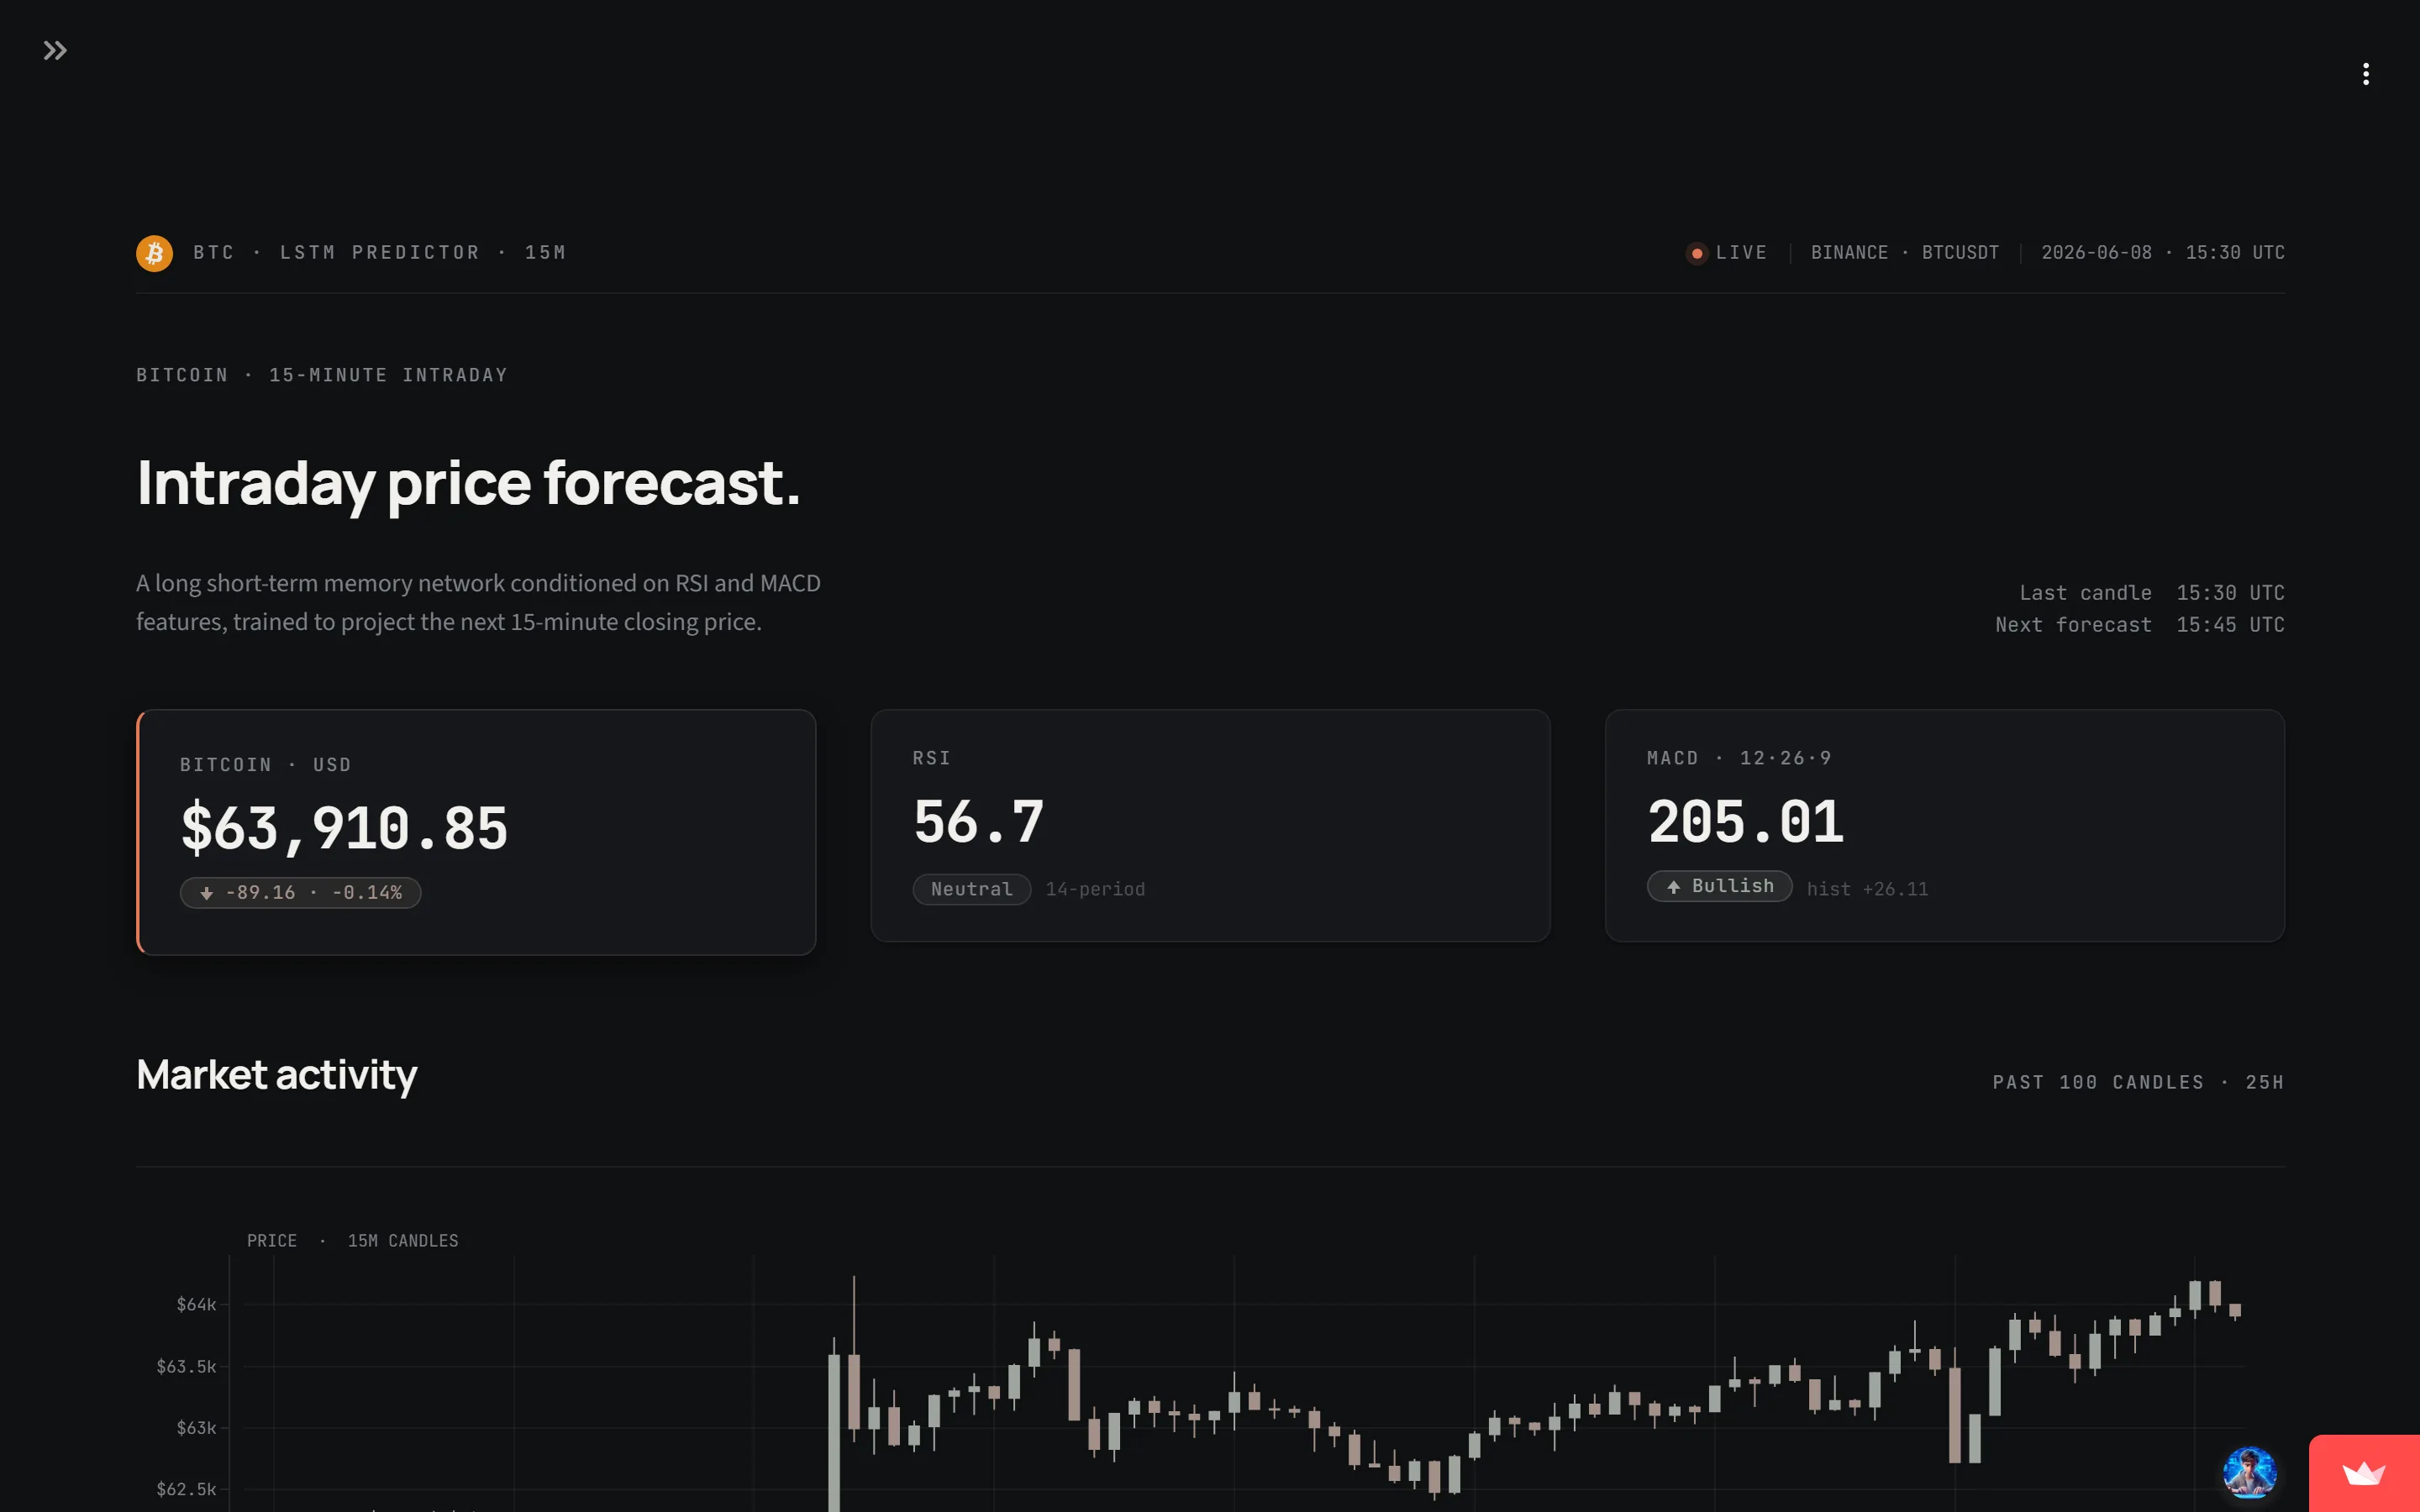Click the Intraday price forecast heading
This screenshot has width=2420, height=1512.
click(x=468, y=483)
